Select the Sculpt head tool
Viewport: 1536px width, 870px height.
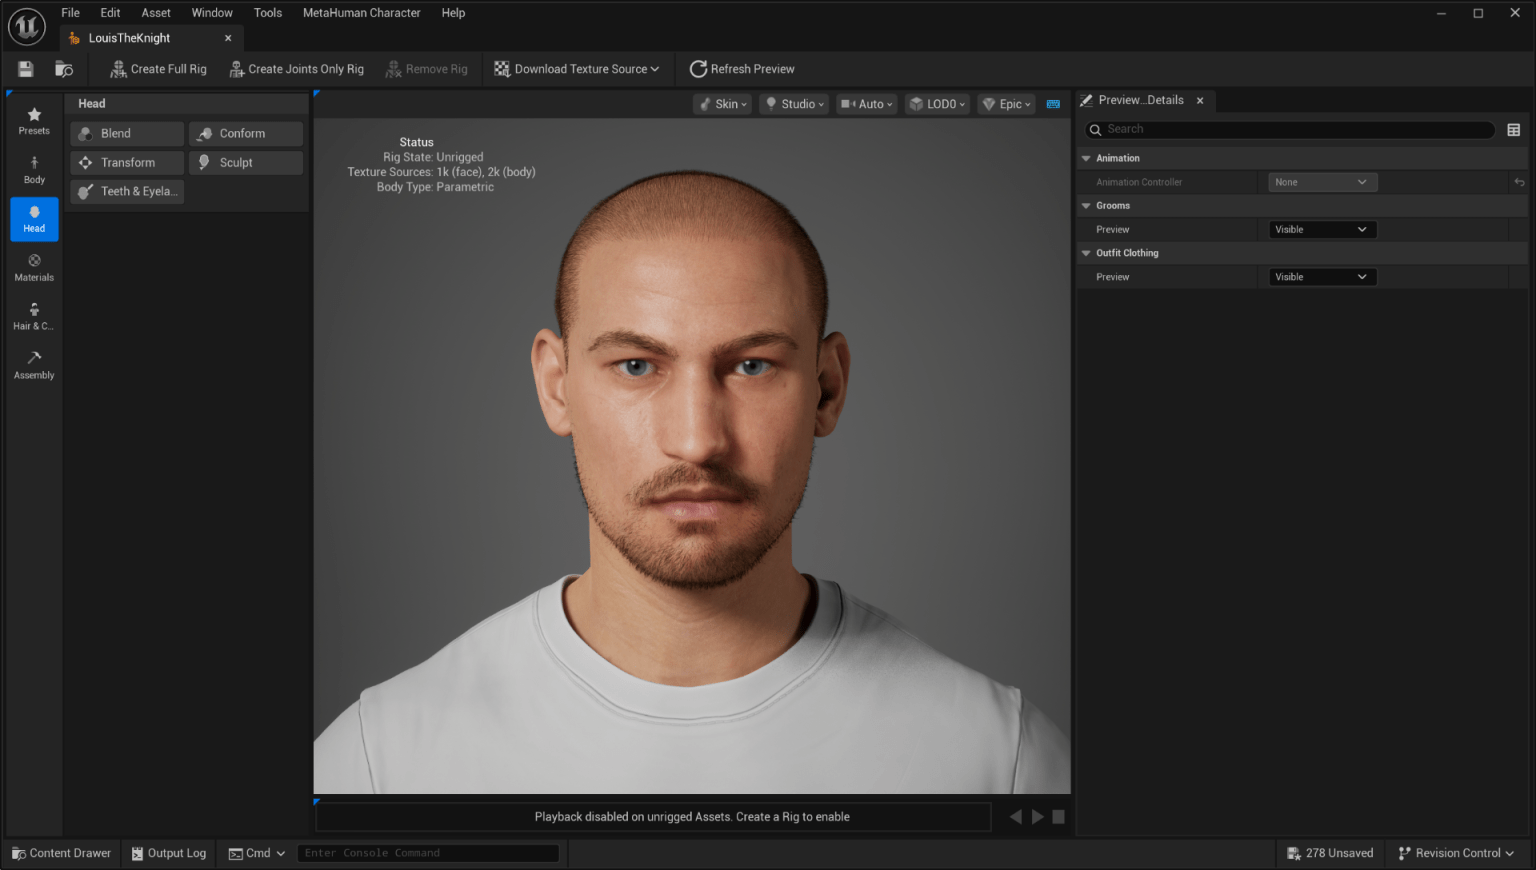tap(245, 163)
